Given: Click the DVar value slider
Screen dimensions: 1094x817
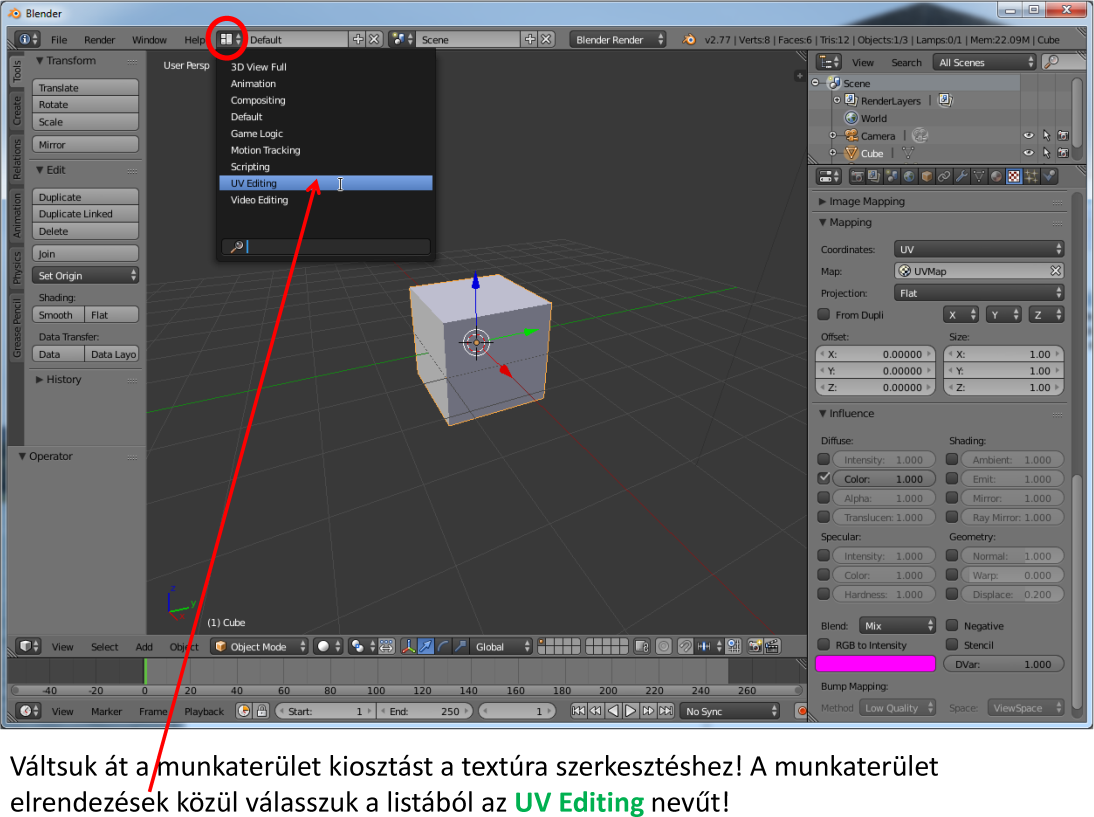Looking at the screenshot, I should [x=1004, y=664].
